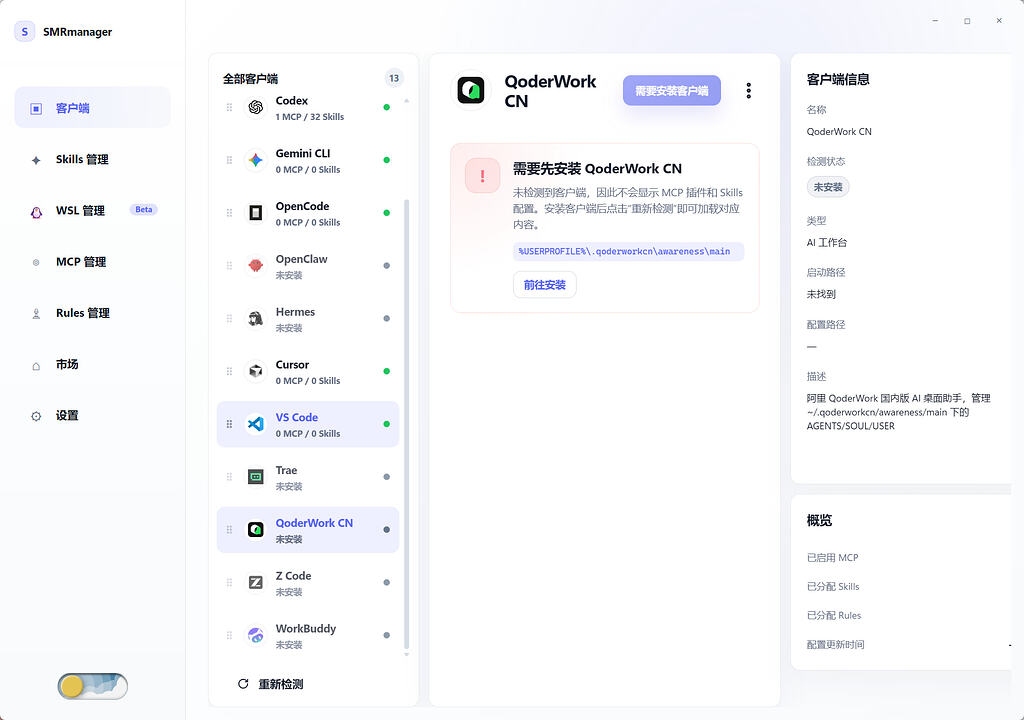Open WSL 管理 in sidebar
Image resolution: width=1024 pixels, height=720 pixels.
[x=93, y=210]
